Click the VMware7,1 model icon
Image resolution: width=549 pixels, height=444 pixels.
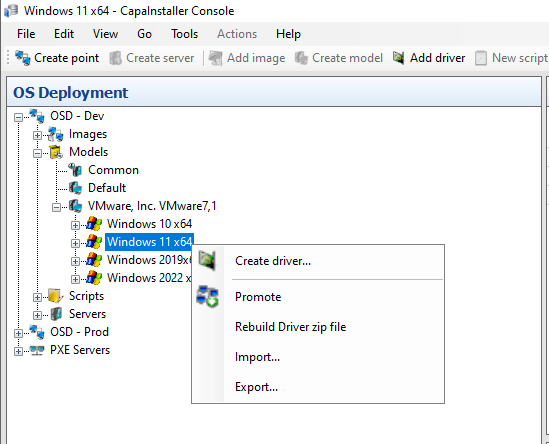(x=75, y=206)
